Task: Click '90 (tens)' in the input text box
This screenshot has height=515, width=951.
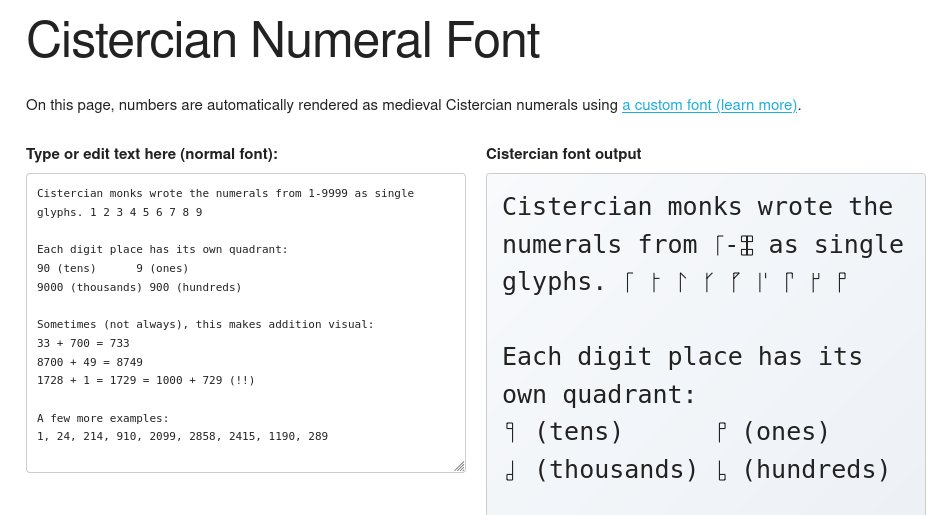Action: [66, 268]
